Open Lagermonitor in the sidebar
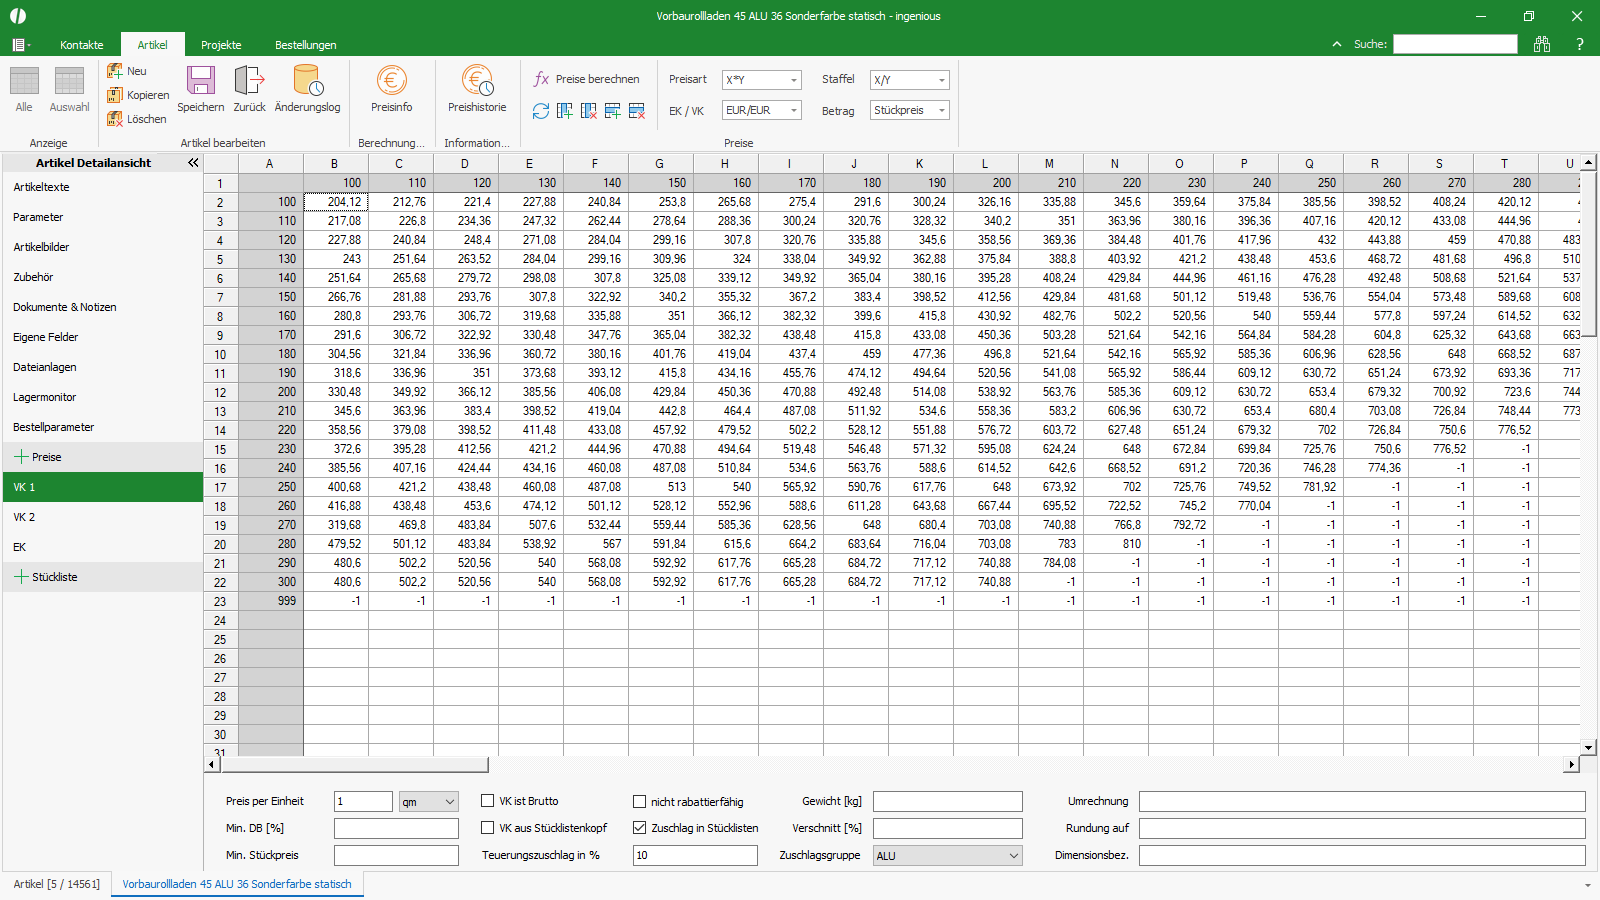Image resolution: width=1600 pixels, height=900 pixels. (102, 397)
